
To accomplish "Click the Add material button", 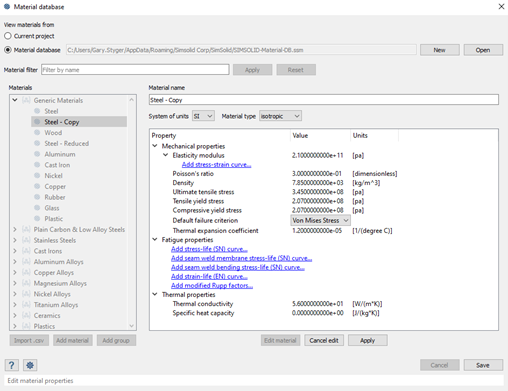I will 73,340.
